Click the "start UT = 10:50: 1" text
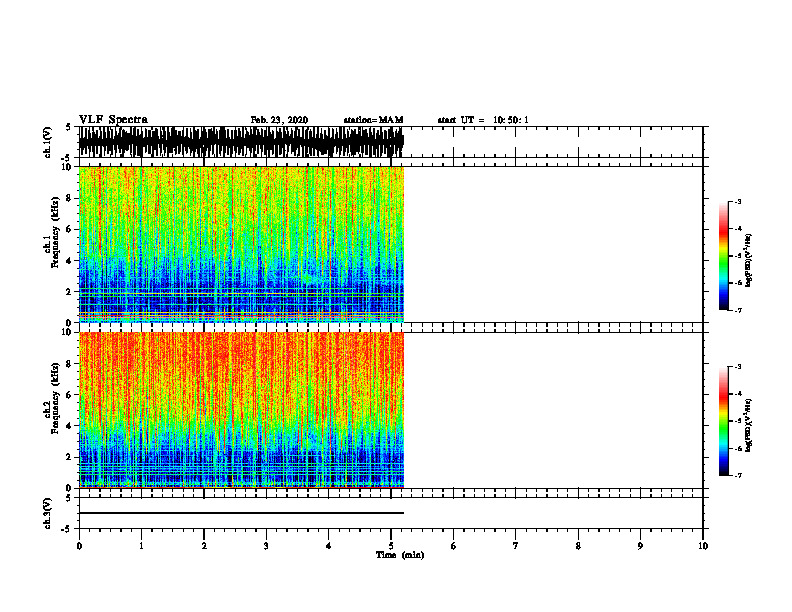The image size is (792, 612). pyautogui.click(x=483, y=120)
